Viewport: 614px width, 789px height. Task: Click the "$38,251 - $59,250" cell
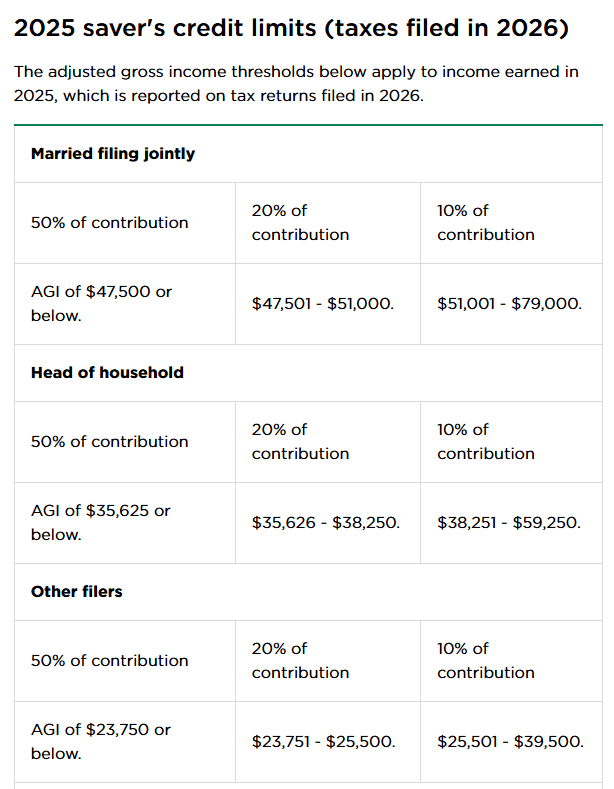(x=509, y=523)
